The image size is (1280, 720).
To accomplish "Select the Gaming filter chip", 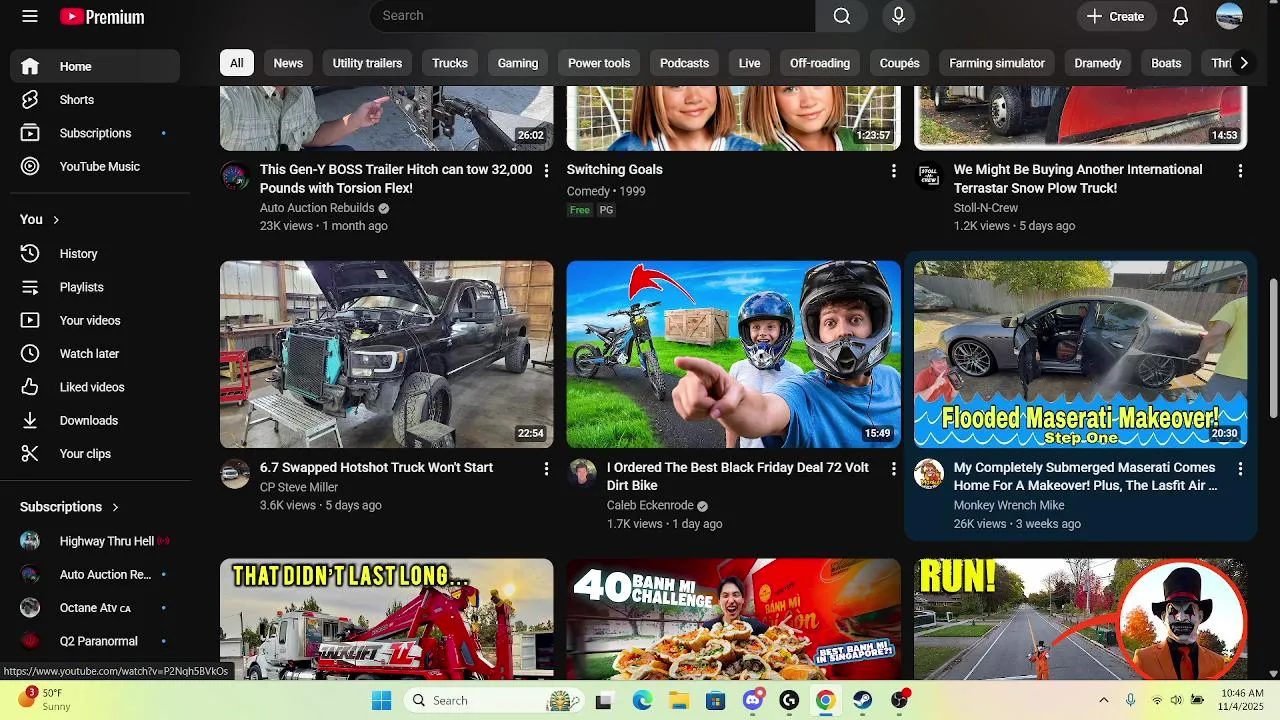I will (x=518, y=63).
